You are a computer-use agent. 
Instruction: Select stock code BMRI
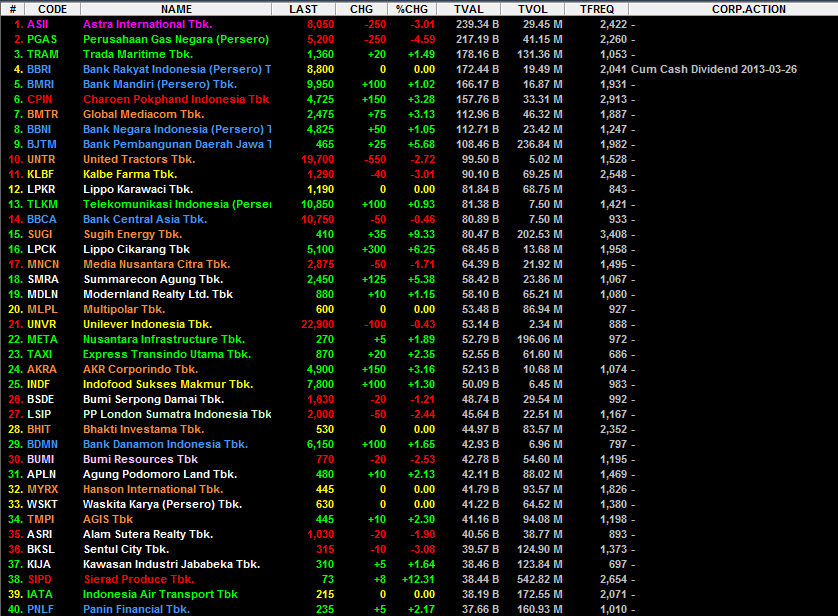click(40, 84)
